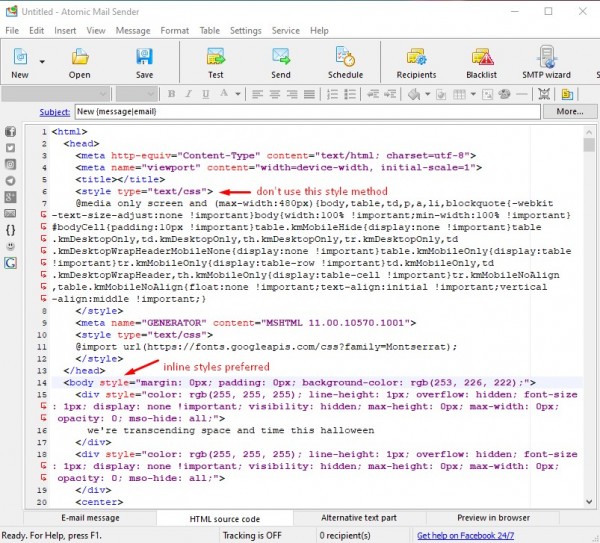Click the icon right of the fill arrow
600x543 pixels.
pos(441,94)
